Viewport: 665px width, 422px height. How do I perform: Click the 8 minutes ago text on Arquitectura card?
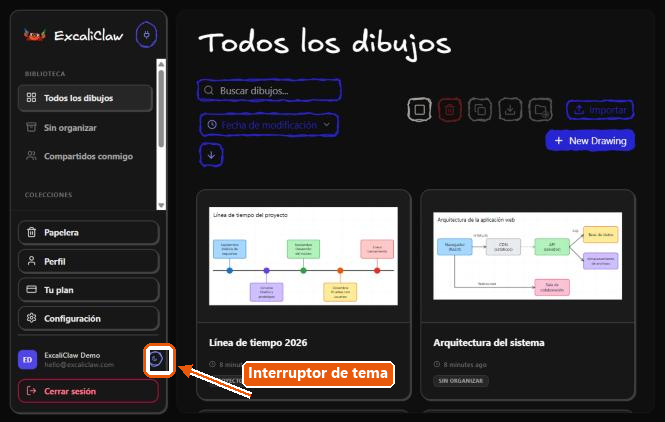[465, 364]
